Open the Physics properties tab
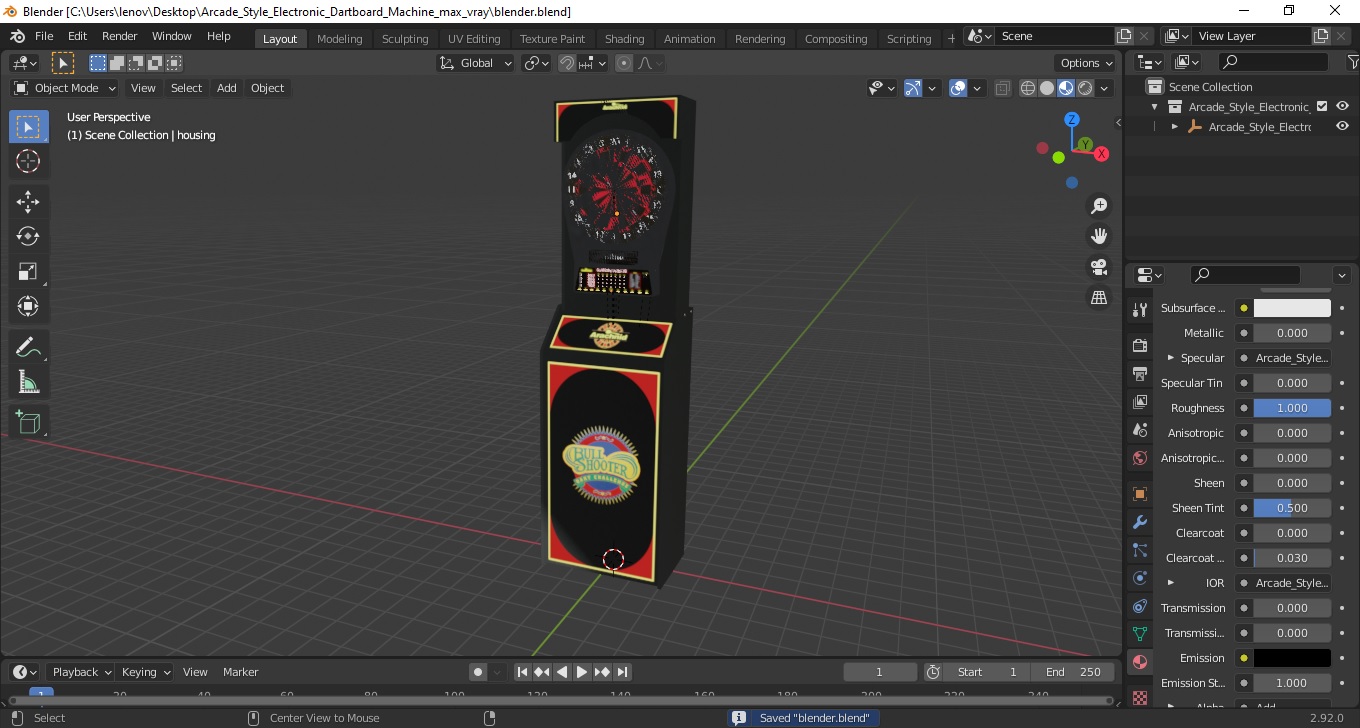Screen dimensions: 1360x728 (x=1139, y=578)
